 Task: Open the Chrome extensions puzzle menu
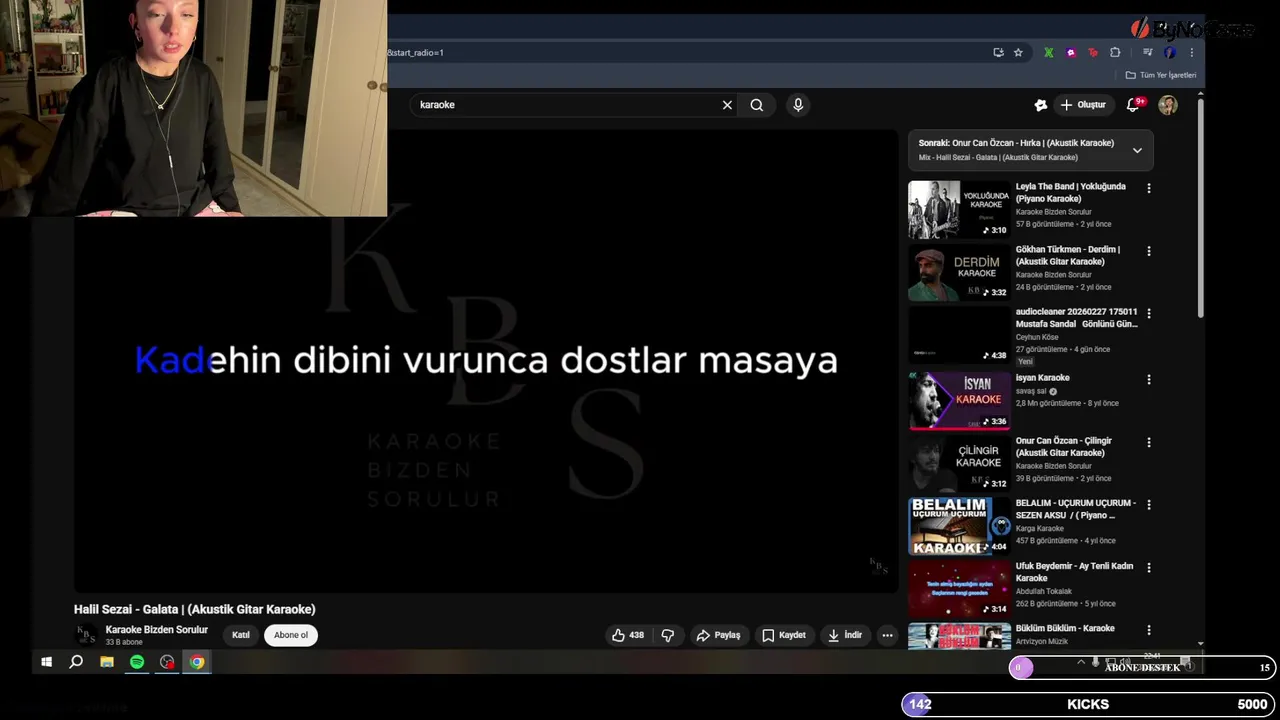coord(1115,53)
